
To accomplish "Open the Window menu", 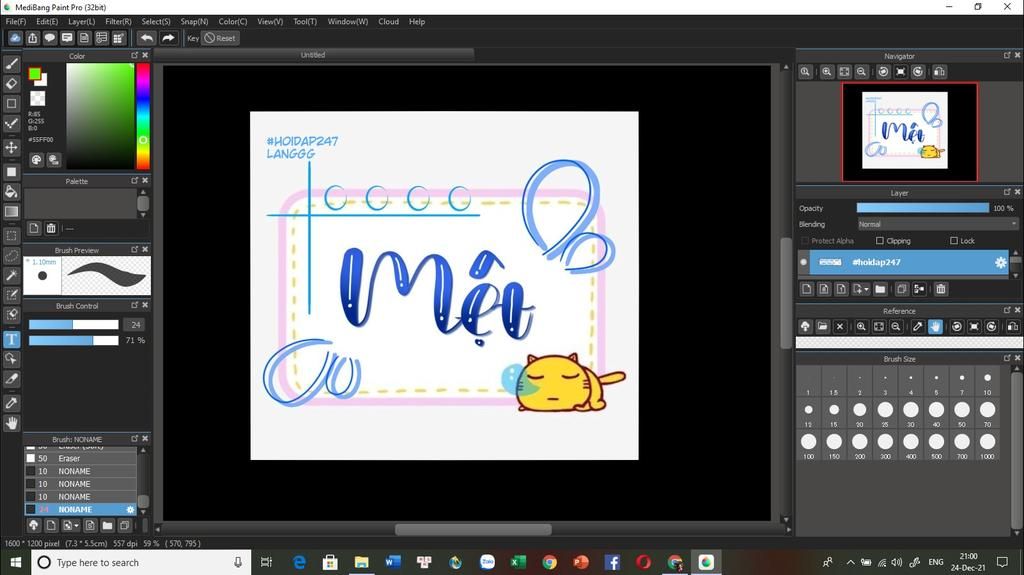I will tap(347, 22).
